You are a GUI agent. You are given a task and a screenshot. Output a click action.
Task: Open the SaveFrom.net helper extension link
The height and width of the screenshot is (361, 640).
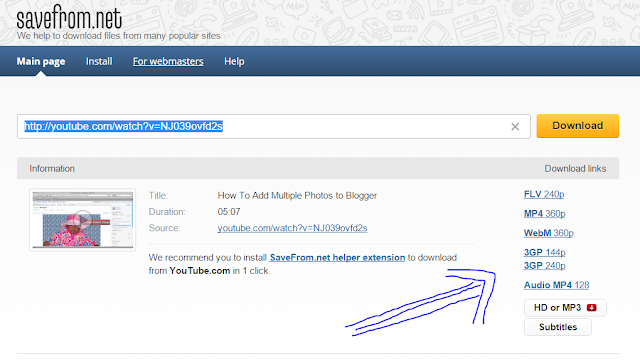pyautogui.click(x=337, y=258)
